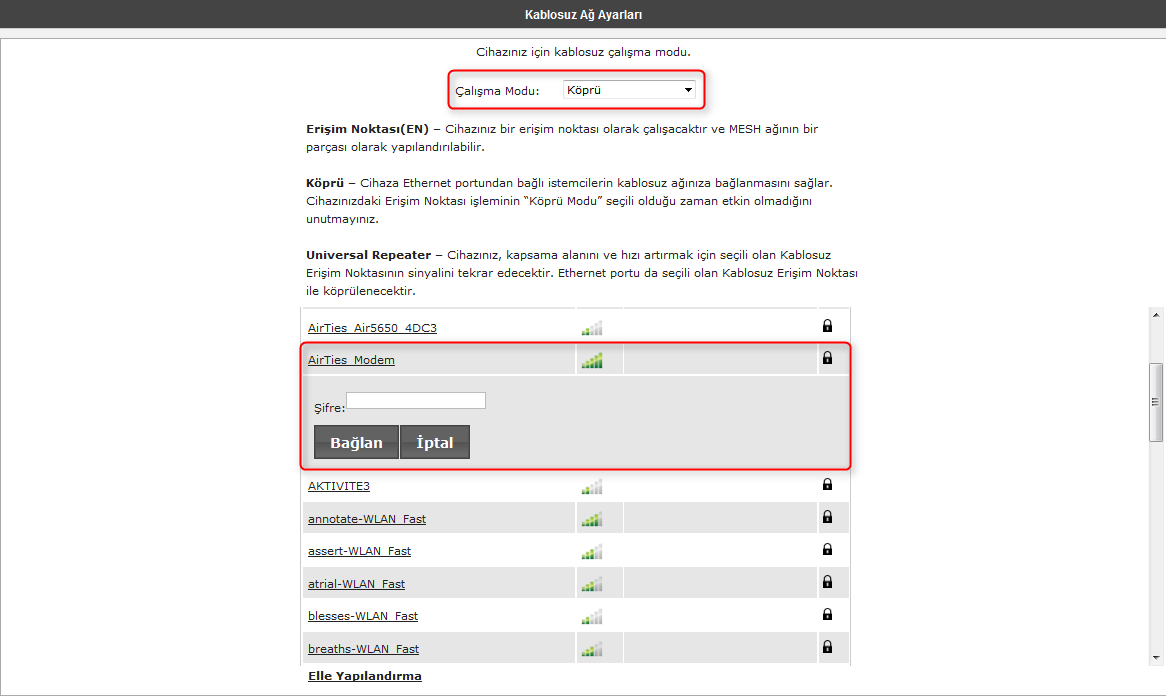Screen dimensions: 1166x696
Task: Click inside the Şifre input field
Action: 415,400
